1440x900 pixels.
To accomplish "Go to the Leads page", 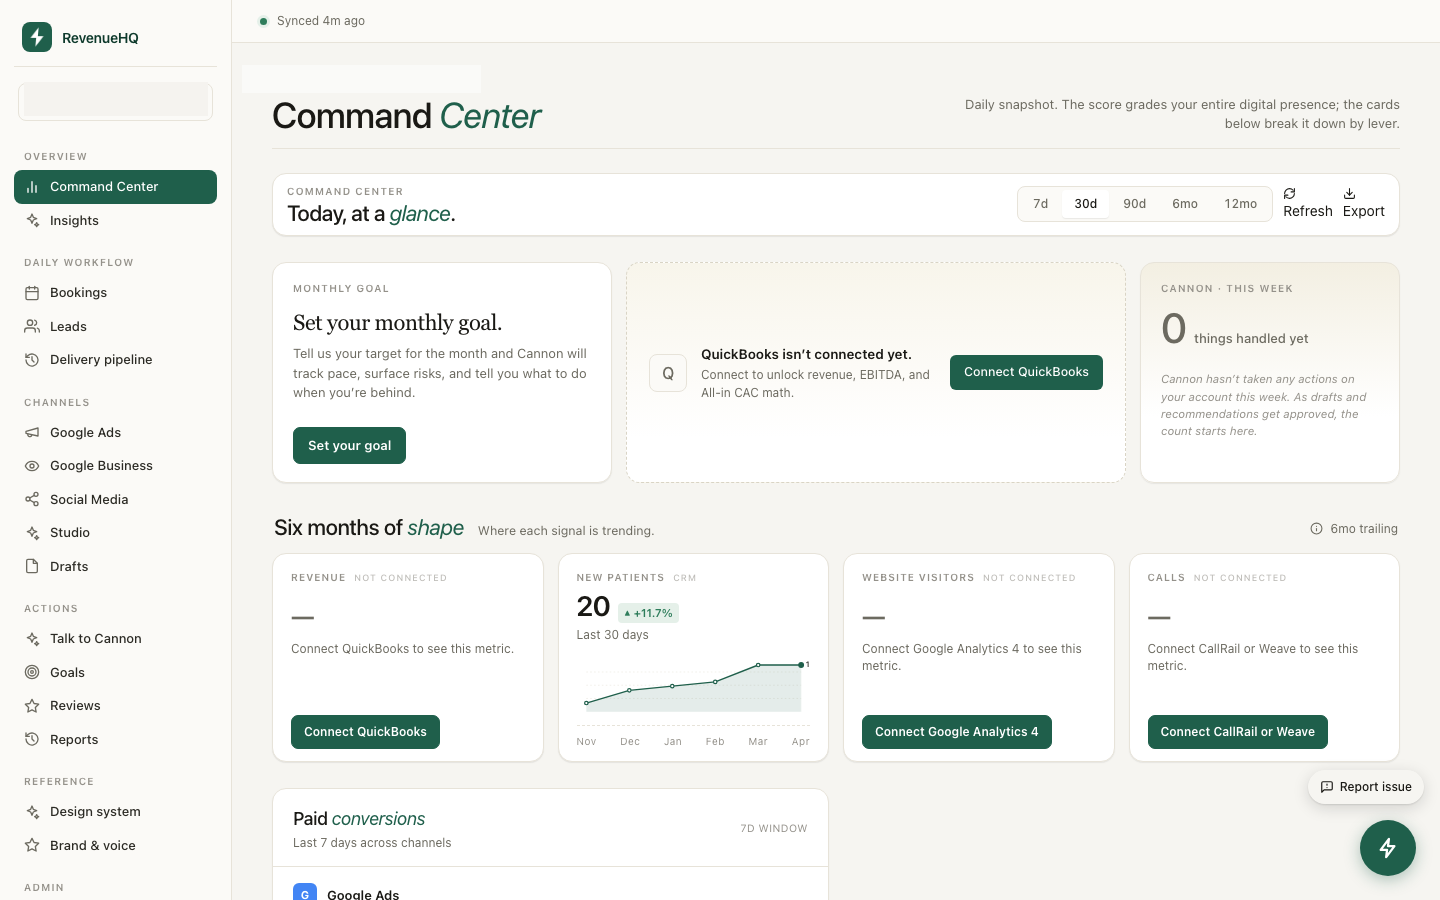I will coord(115,327).
